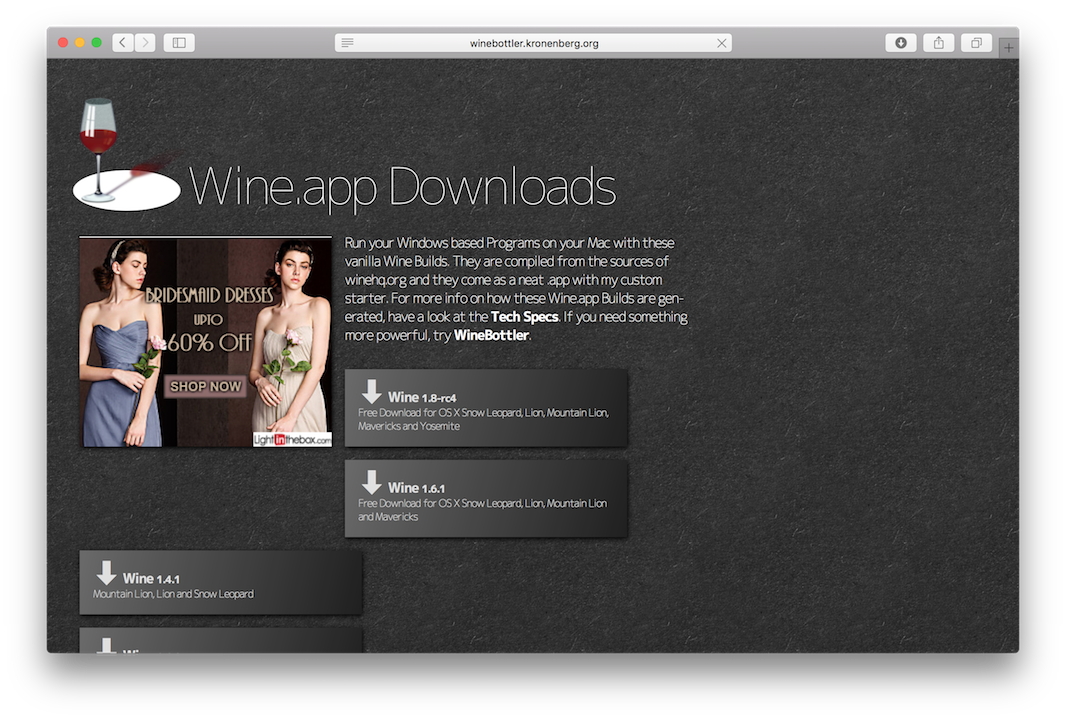Download Wine 1.8-rc4 title link
1066x720 pixels.
pos(422,397)
